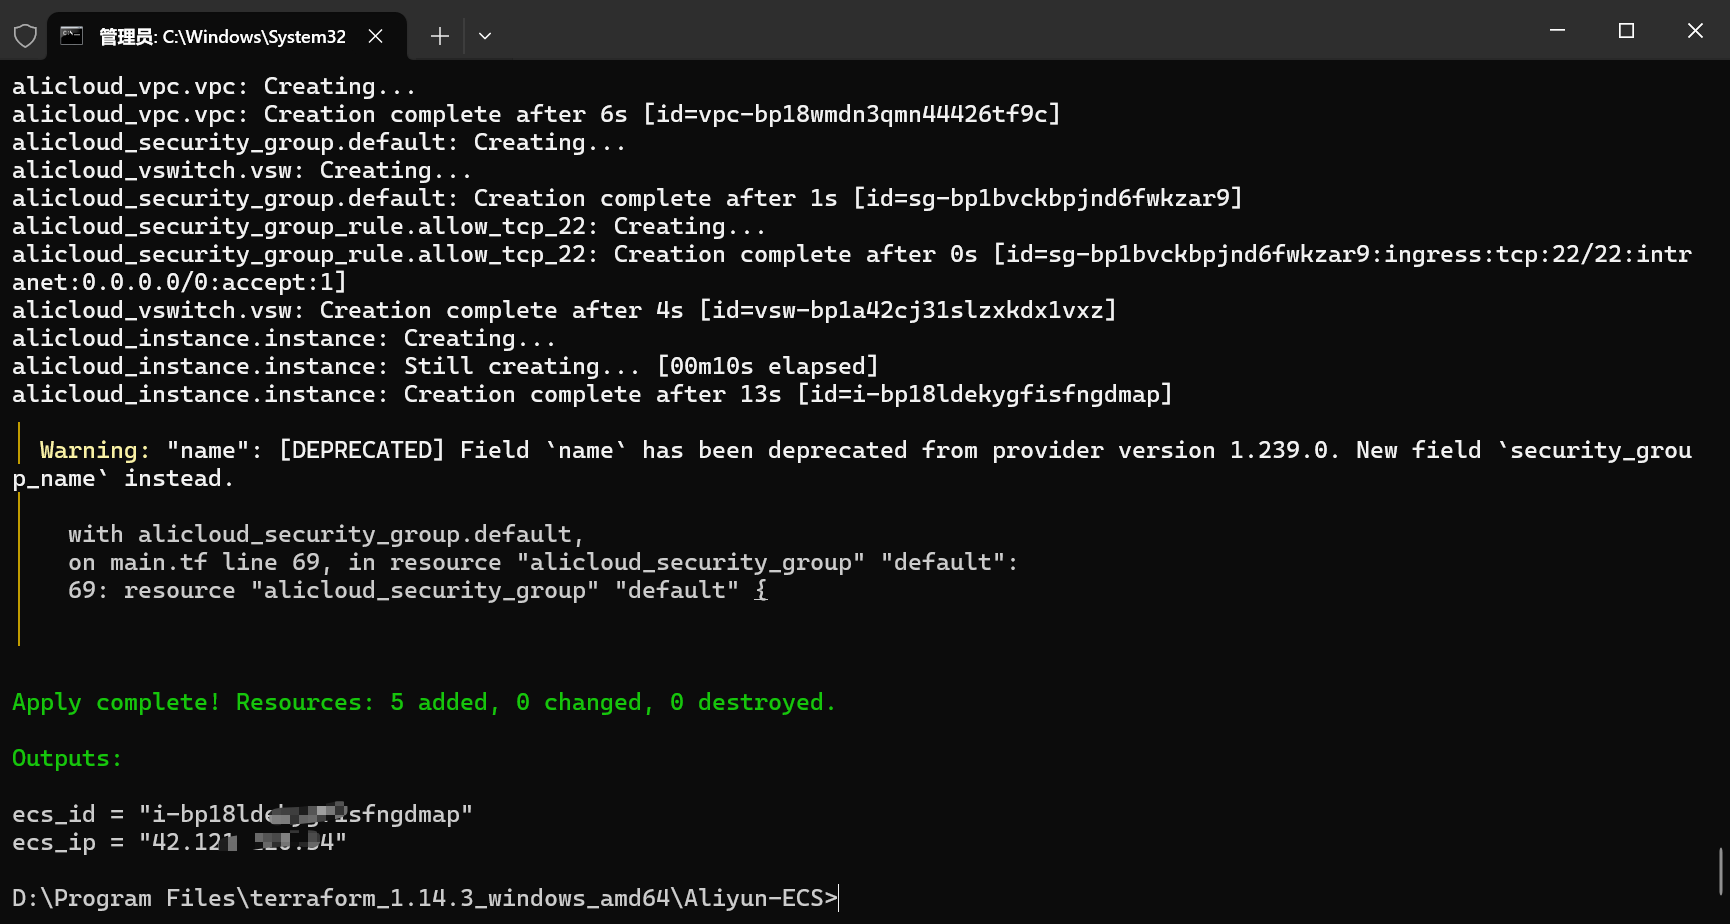Image resolution: width=1730 pixels, height=924 pixels.
Task: Click the vertical scrollbar thumb
Action: click(x=1721, y=871)
